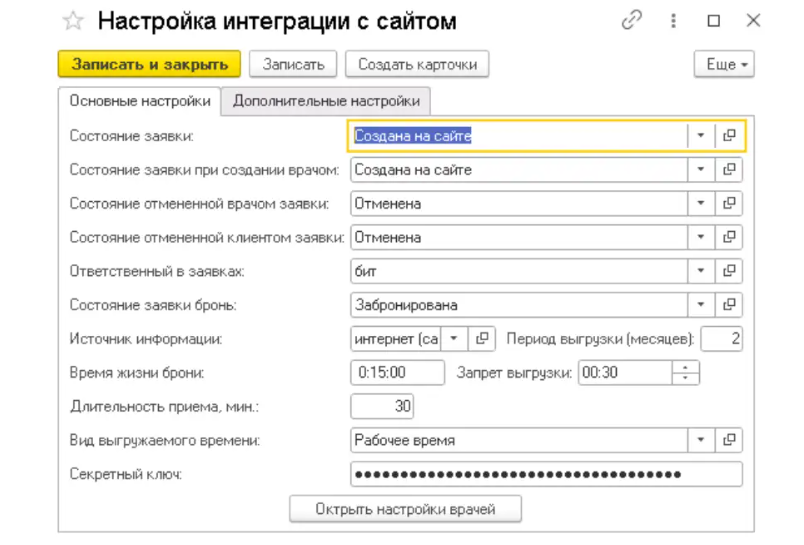Add form to favorites with star icon
This screenshot has width=804, height=545.
73,21
